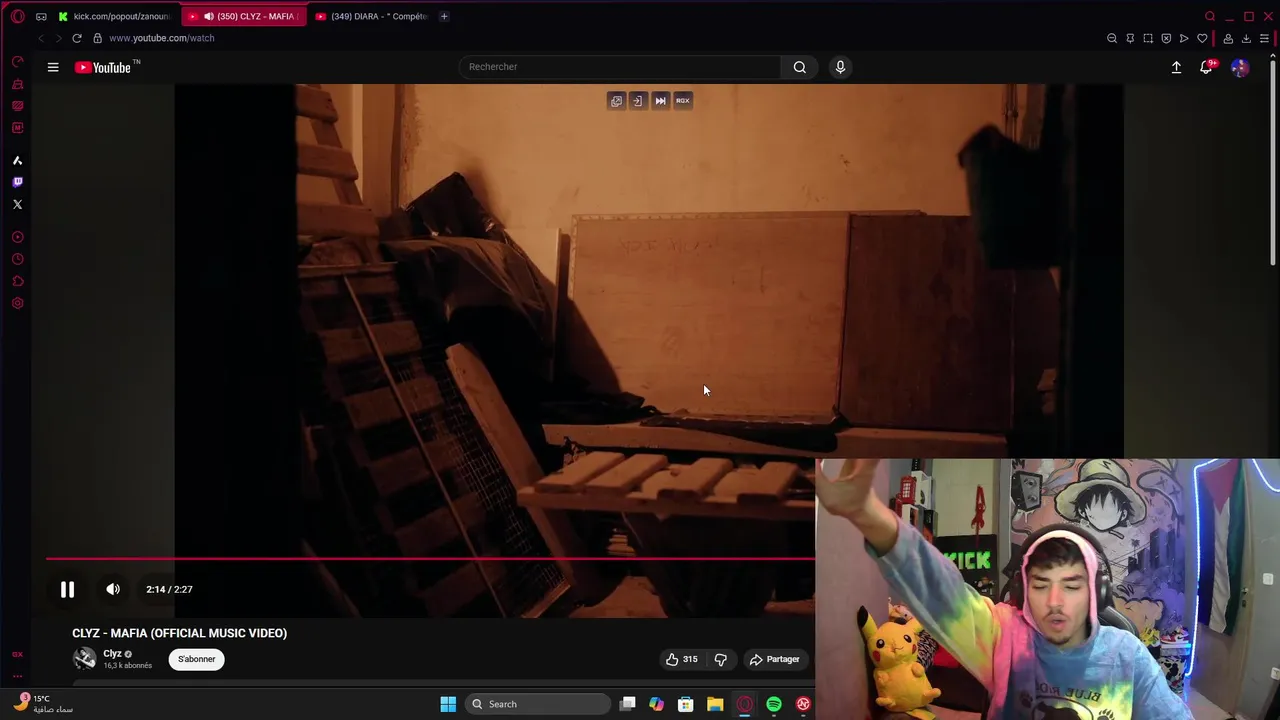Open X in the Opera sidebar
Screen dimensions: 1280x720
coord(17,204)
